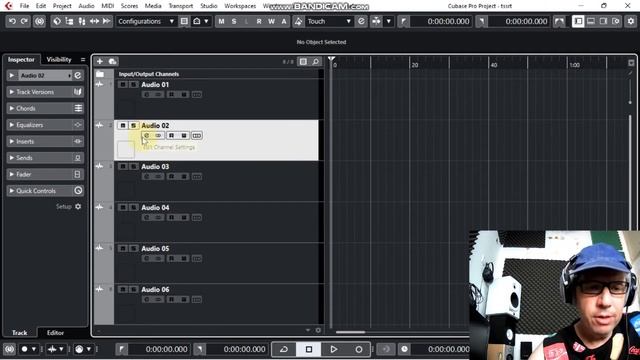This screenshot has height=360, width=640.
Task: Toggle the lower zone visibility button
Action: click(591, 21)
